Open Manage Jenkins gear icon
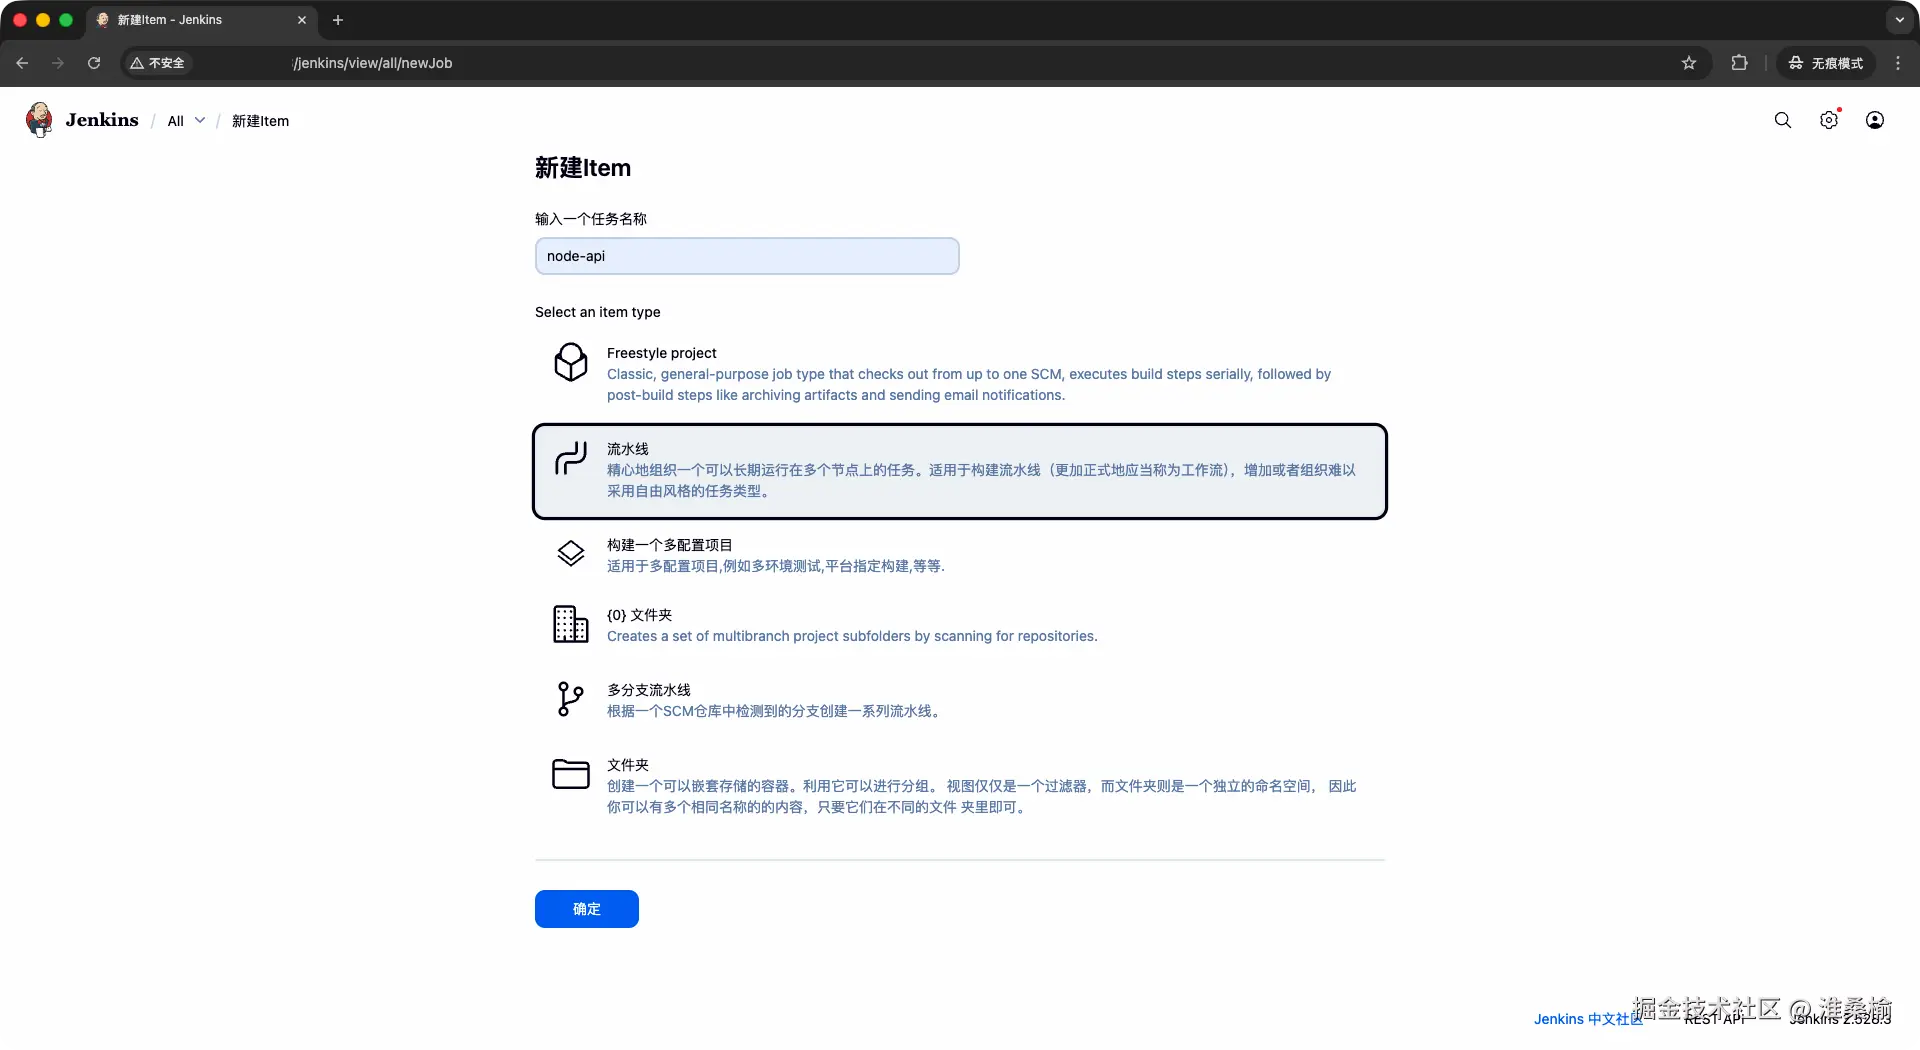Image resolution: width=1920 pixels, height=1050 pixels. (1829, 120)
